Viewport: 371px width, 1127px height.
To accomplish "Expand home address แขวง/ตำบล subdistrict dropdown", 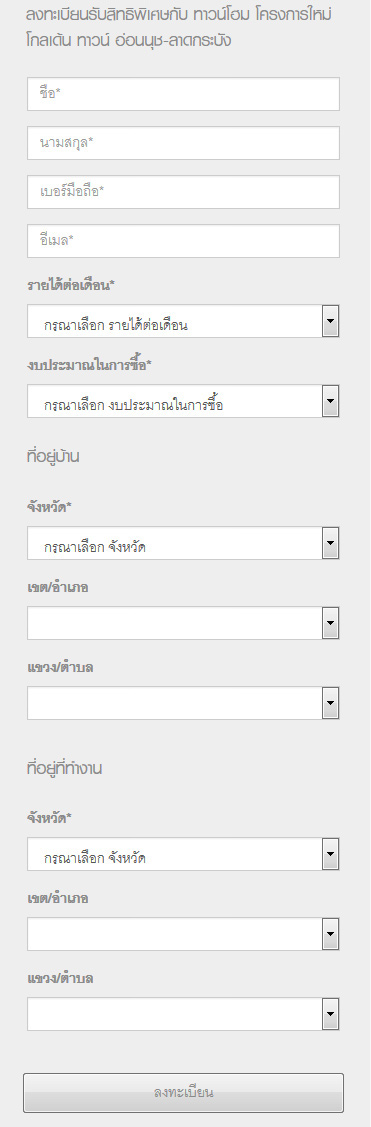I will point(183,703).
